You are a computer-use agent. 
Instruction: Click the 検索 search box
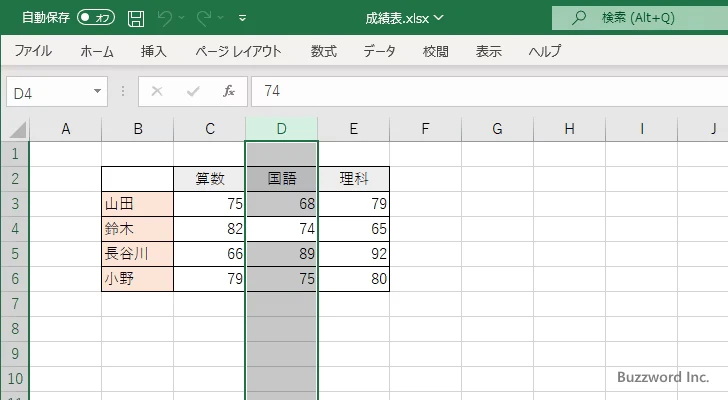pyautogui.click(x=638, y=18)
